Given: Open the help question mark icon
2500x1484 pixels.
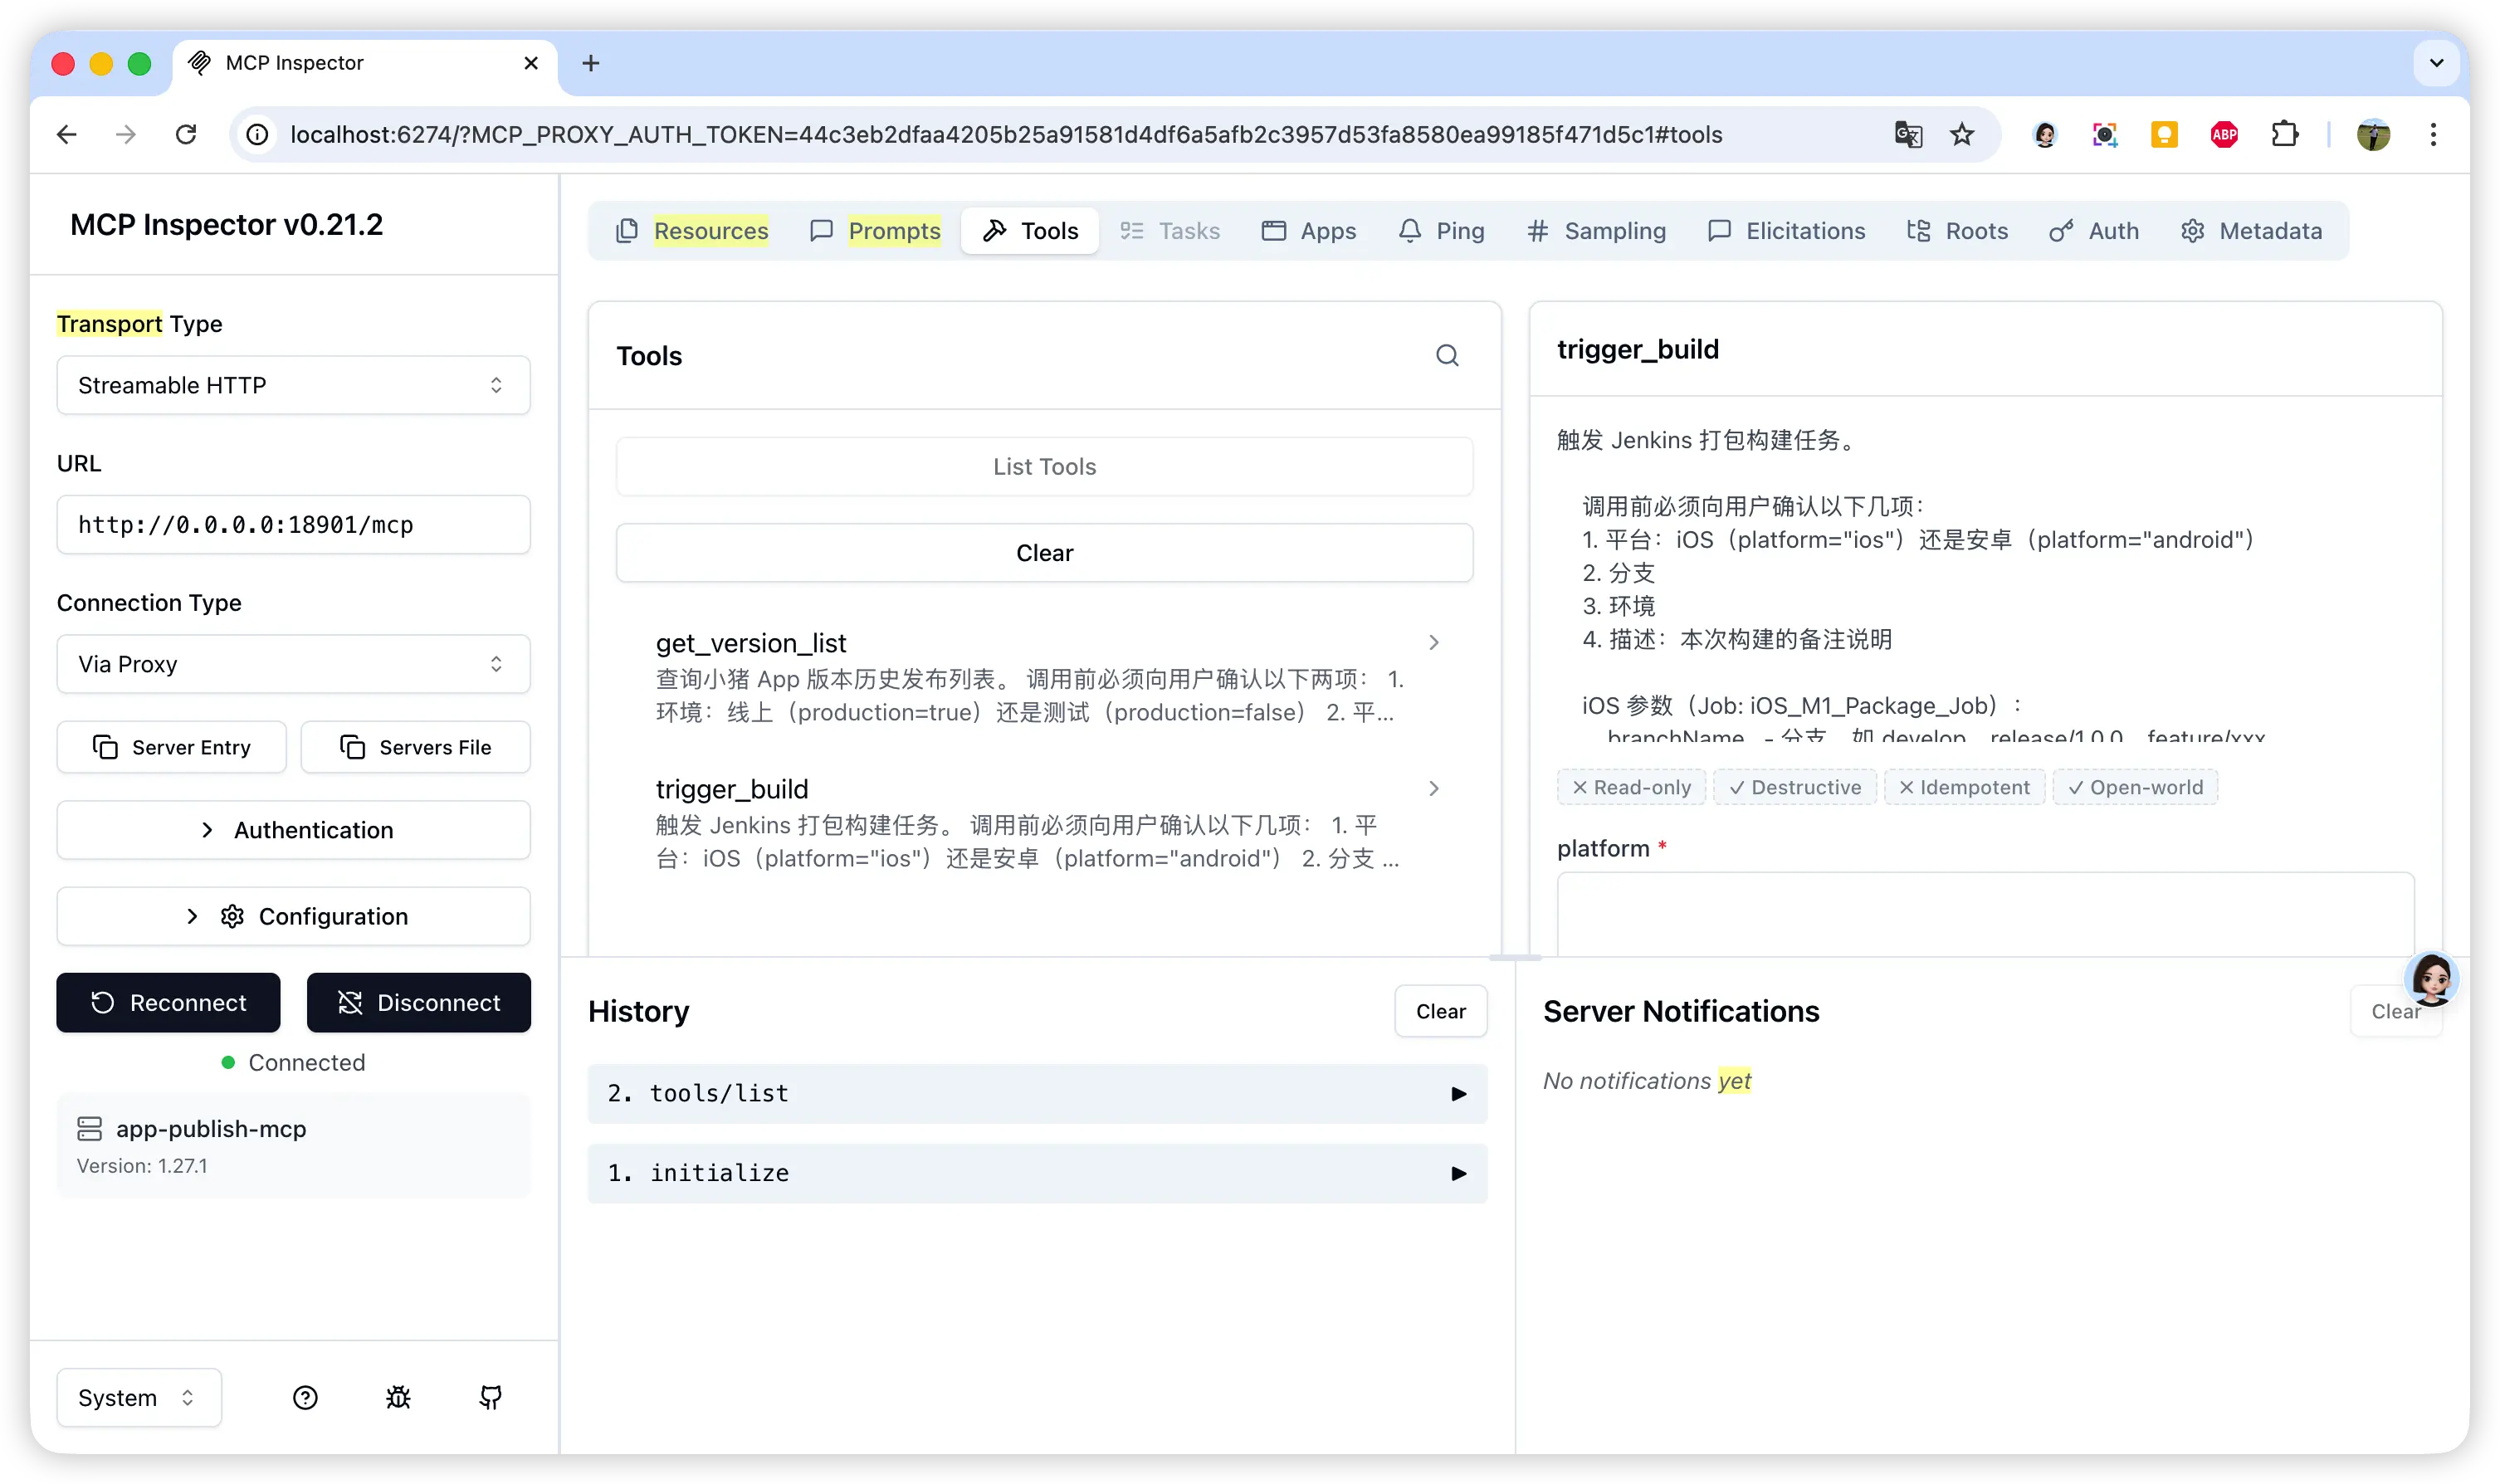Looking at the screenshot, I should (x=305, y=1397).
